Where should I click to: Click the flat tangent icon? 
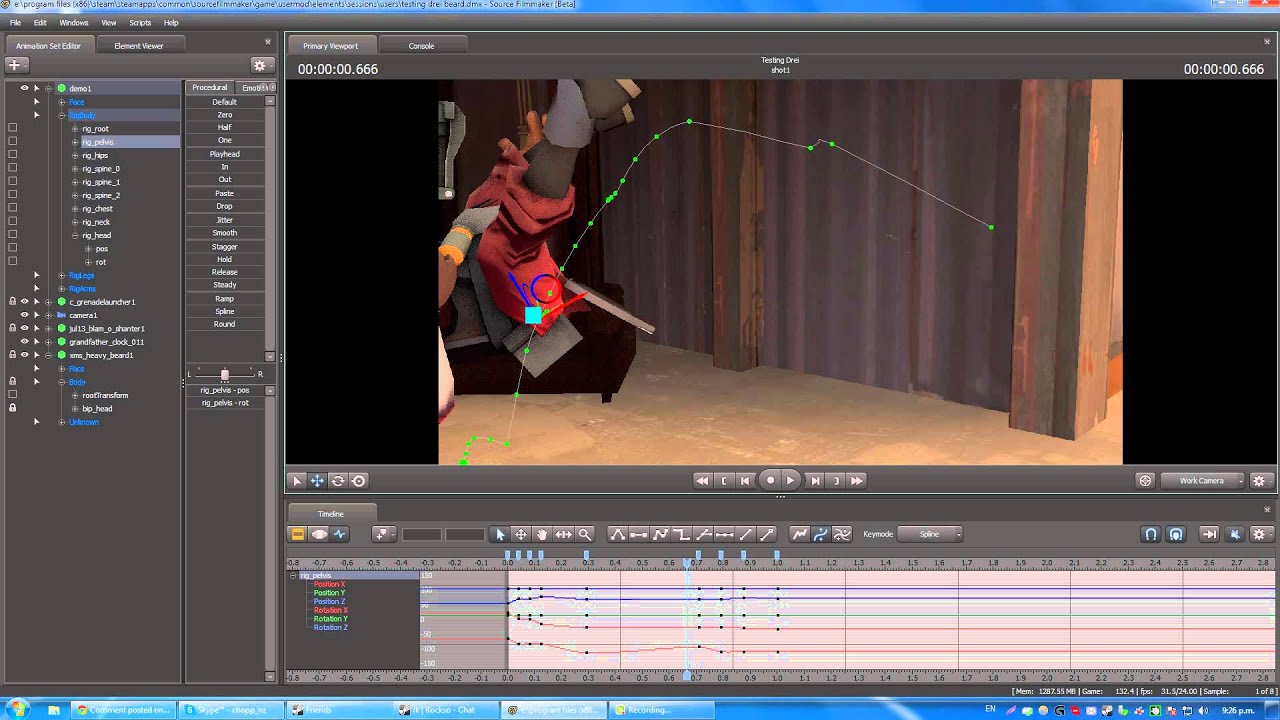coord(638,534)
